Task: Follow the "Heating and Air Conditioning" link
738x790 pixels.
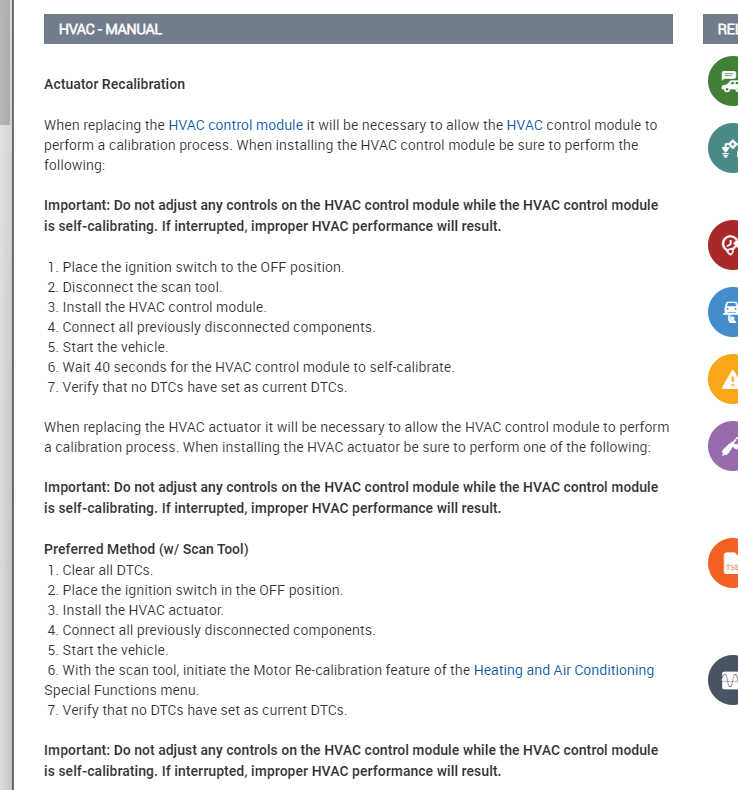Action: click(x=564, y=670)
